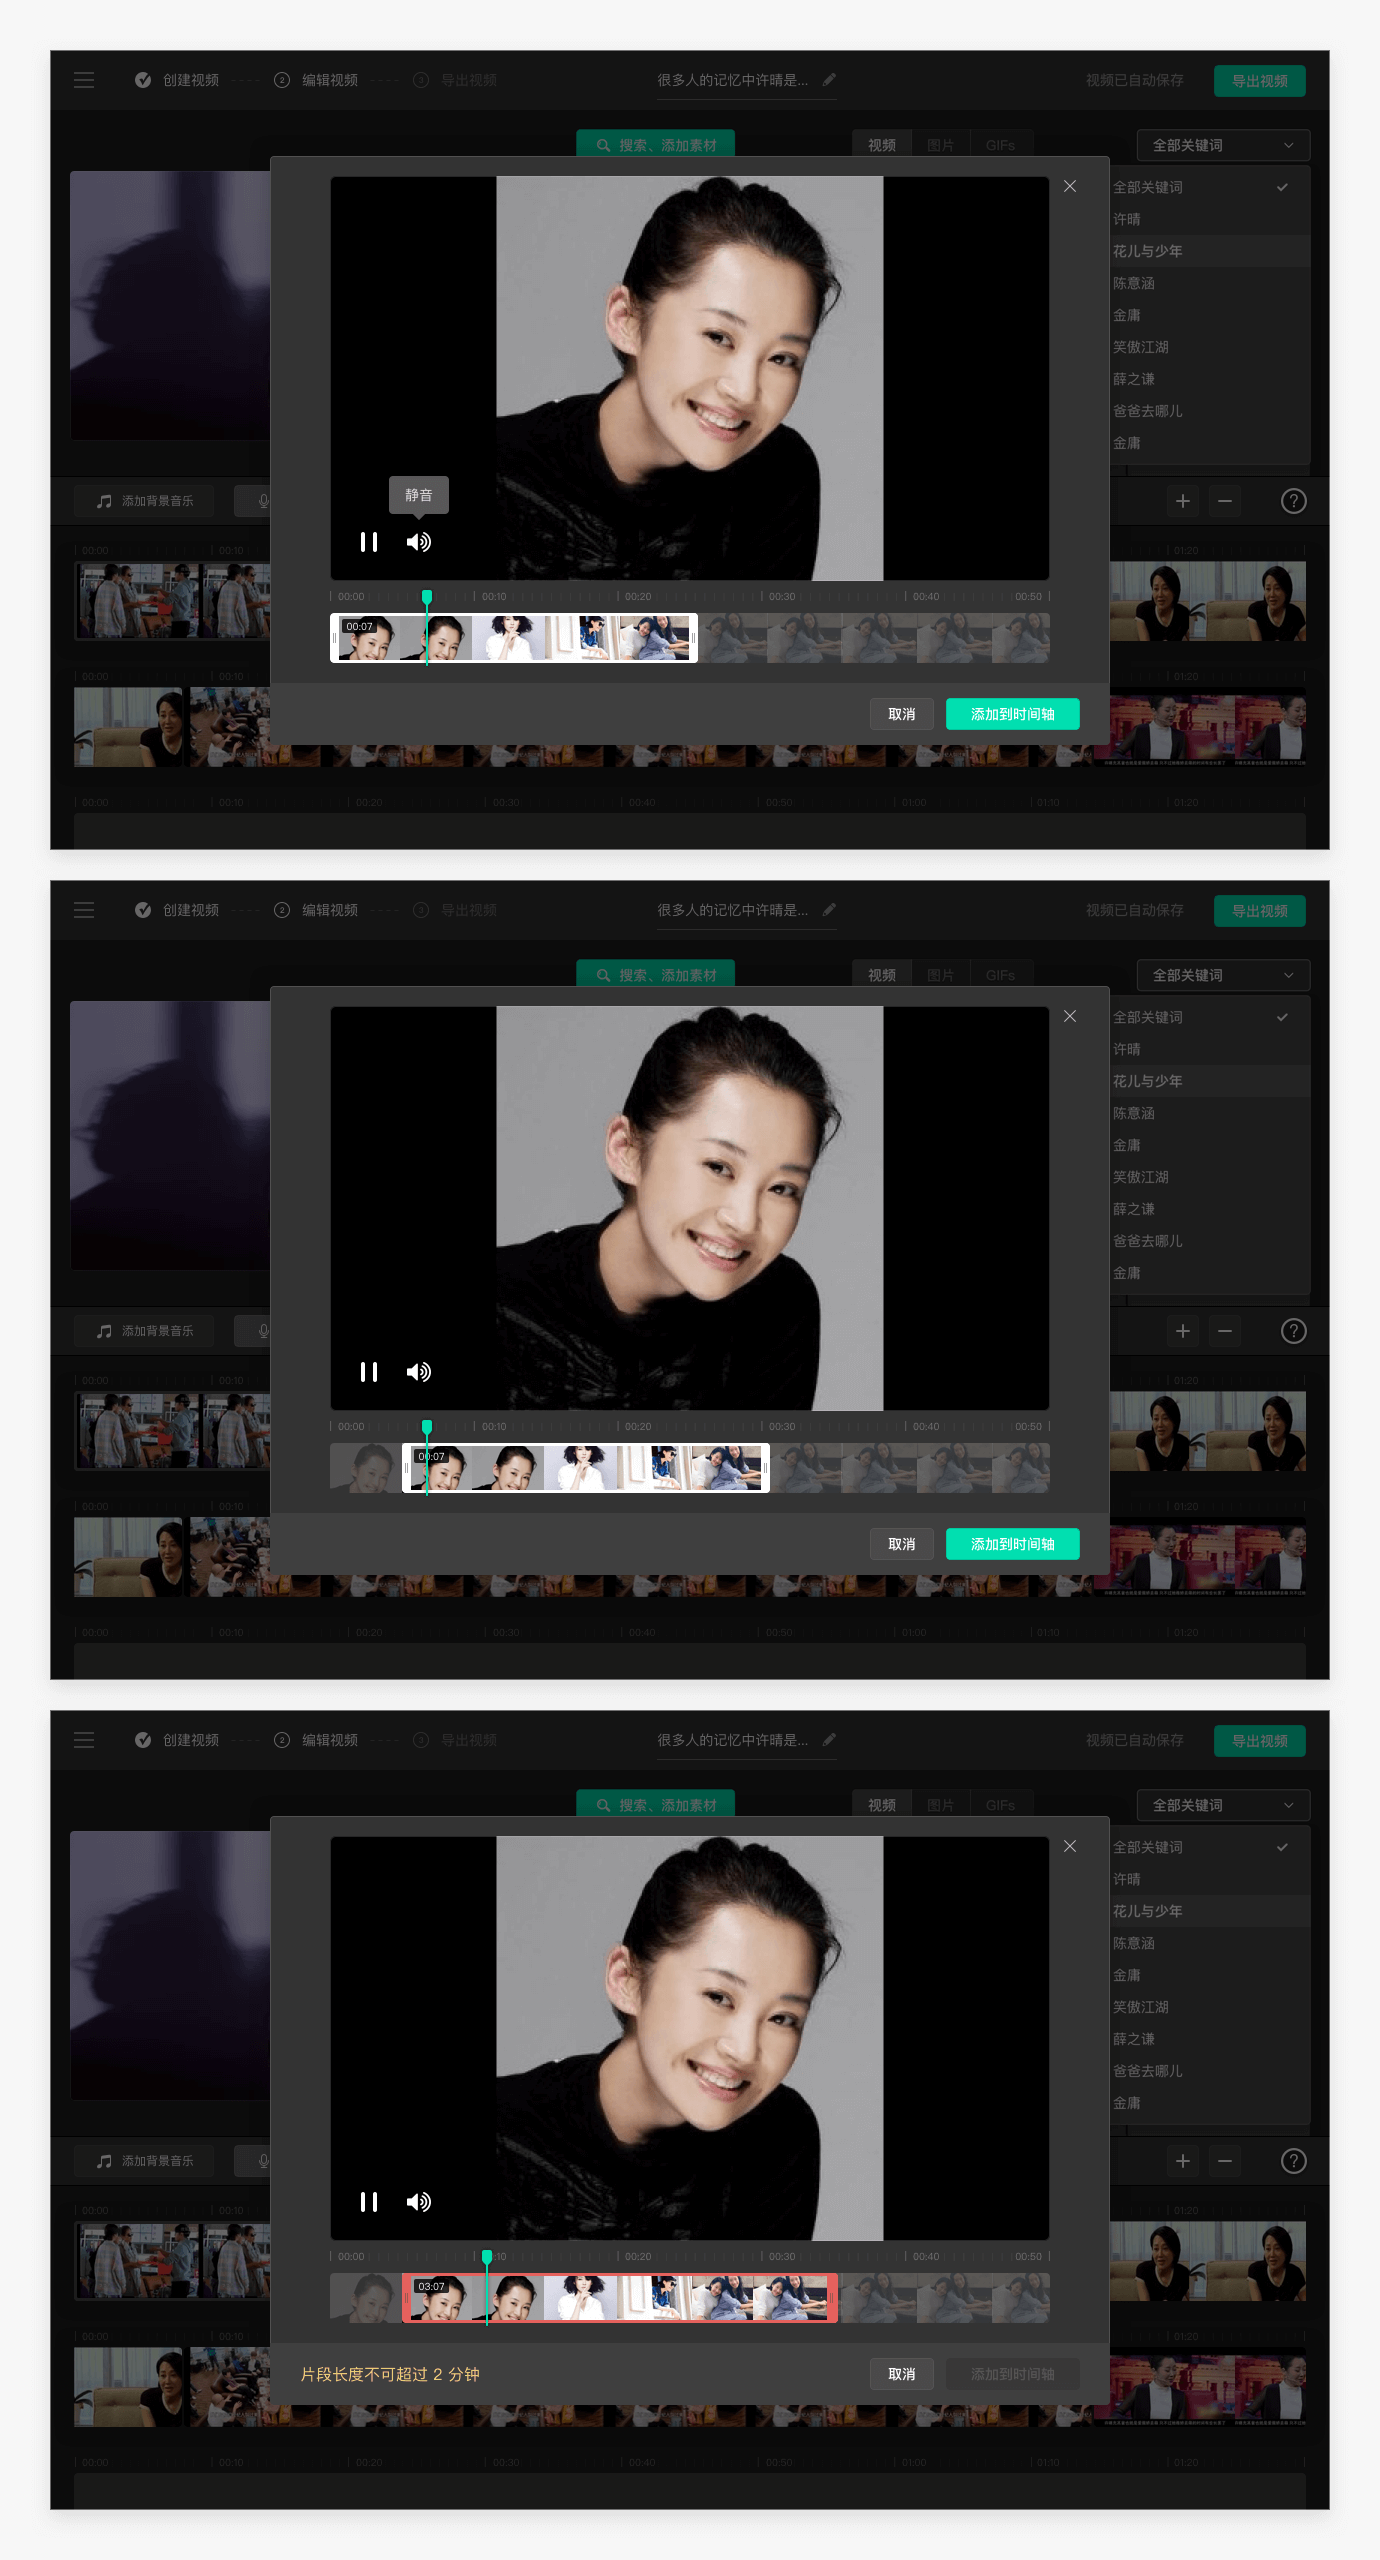Switch to the 图片 tab in the middle screen
Image resolution: width=1380 pixels, height=2560 pixels.
940,975
